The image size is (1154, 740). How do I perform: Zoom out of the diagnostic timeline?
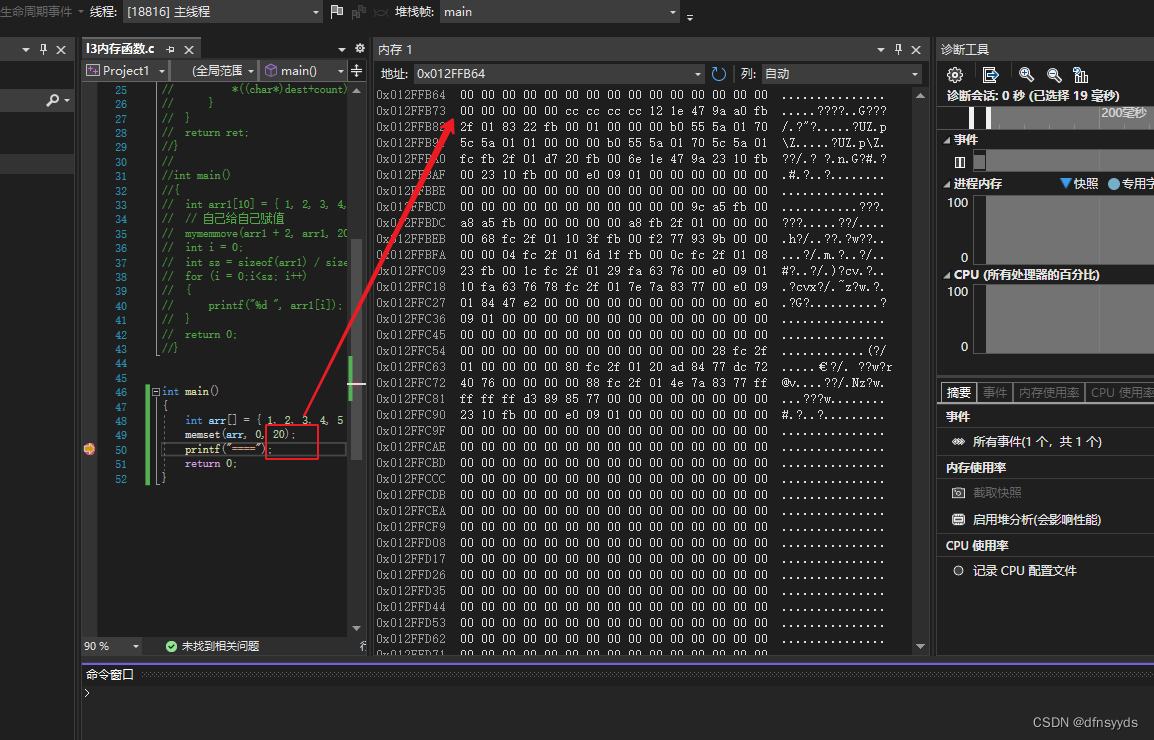tap(1054, 75)
